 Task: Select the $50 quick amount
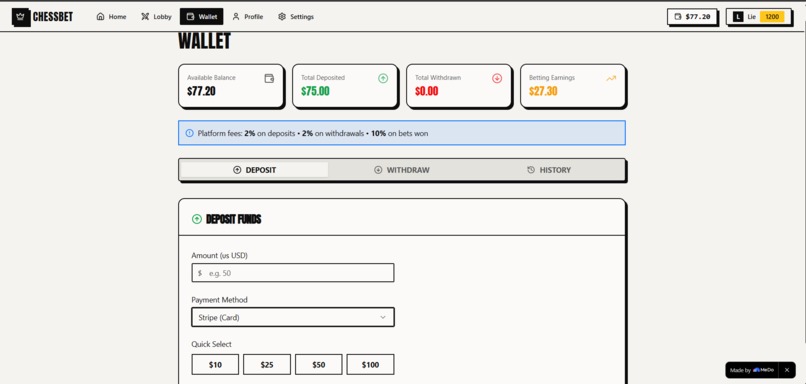click(319, 364)
